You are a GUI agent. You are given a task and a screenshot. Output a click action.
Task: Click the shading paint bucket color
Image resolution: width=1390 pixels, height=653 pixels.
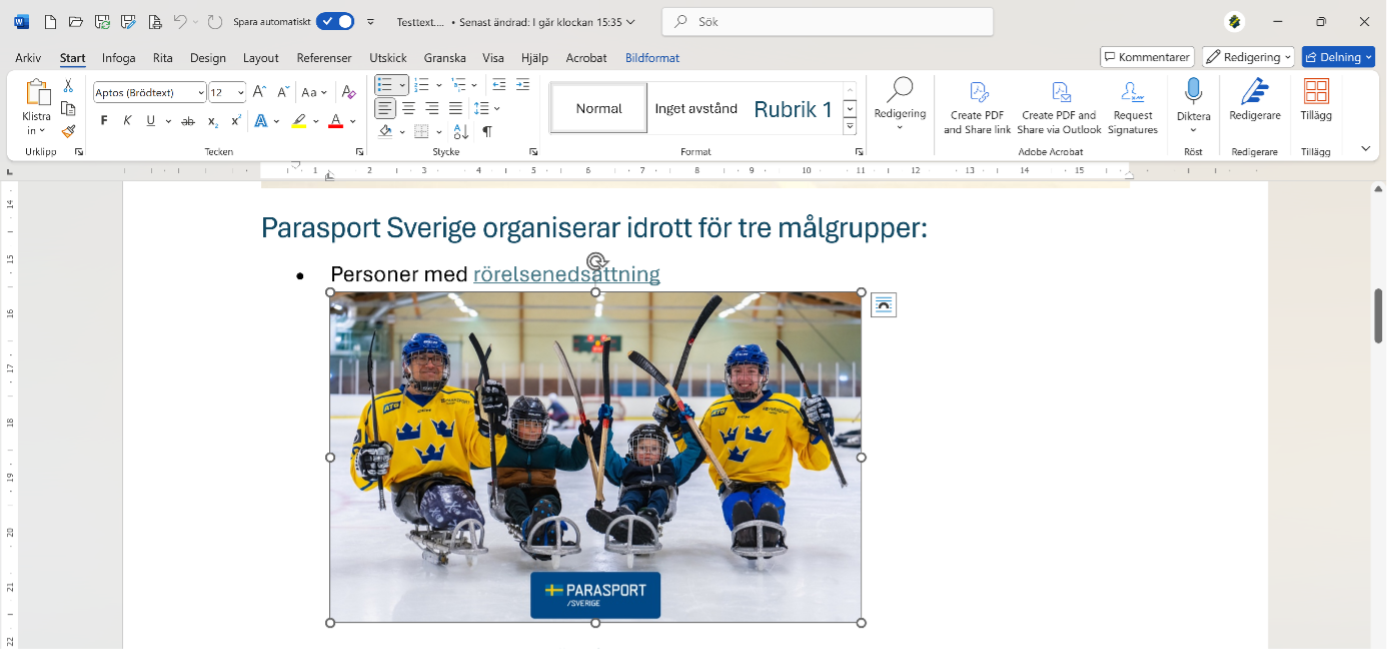point(385,131)
